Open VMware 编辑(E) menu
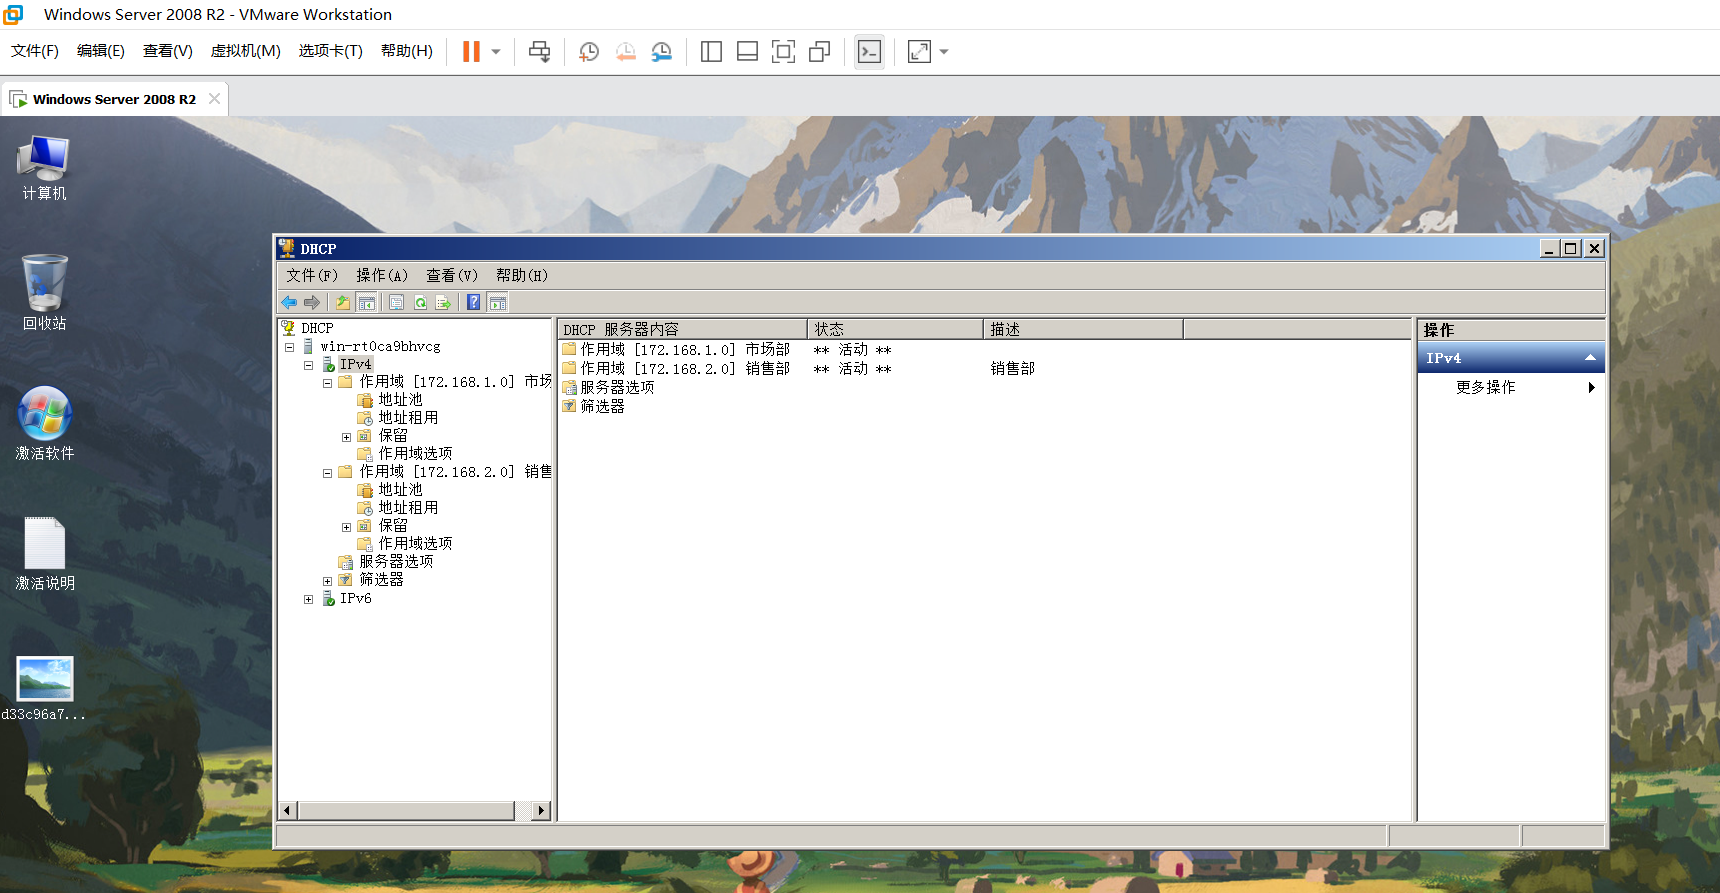Viewport: 1720px width, 893px height. pyautogui.click(x=101, y=51)
